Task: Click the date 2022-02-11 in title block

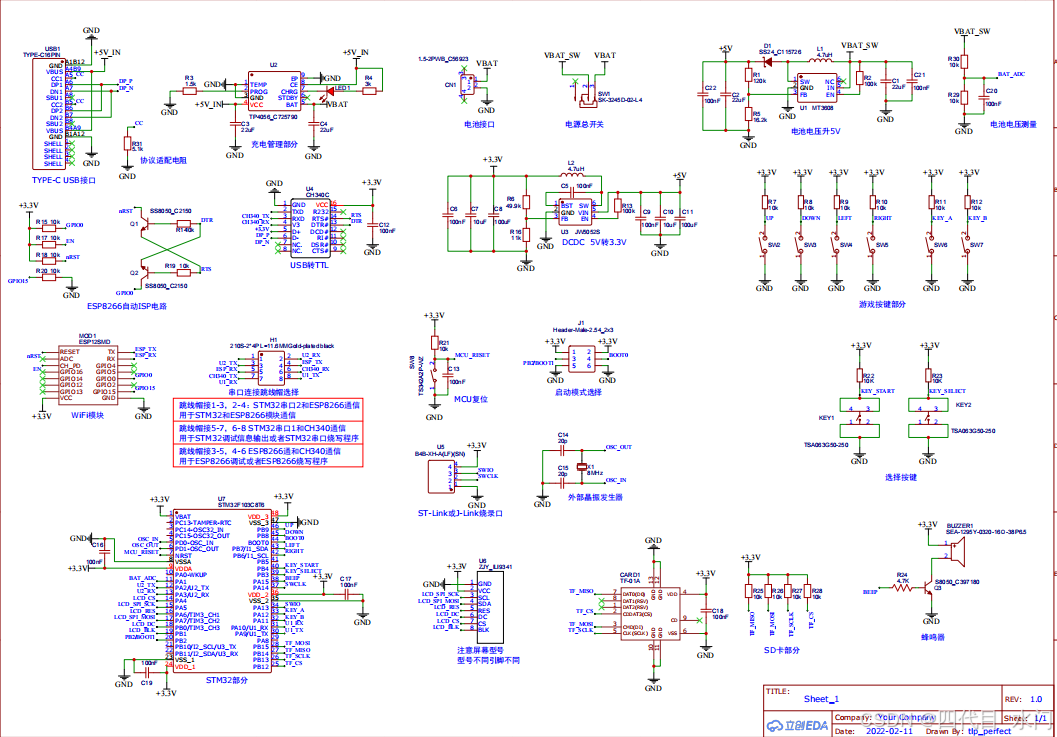Action: pyautogui.click(x=889, y=731)
